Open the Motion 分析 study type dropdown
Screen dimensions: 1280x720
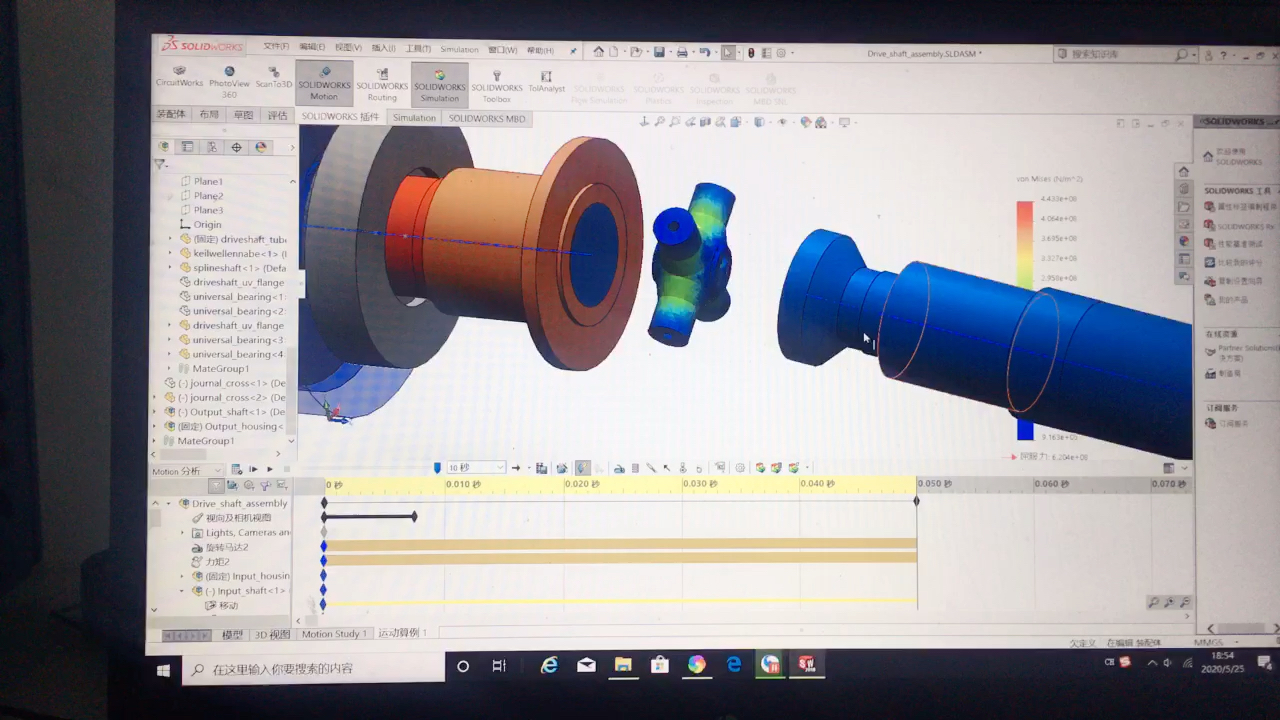(x=187, y=471)
